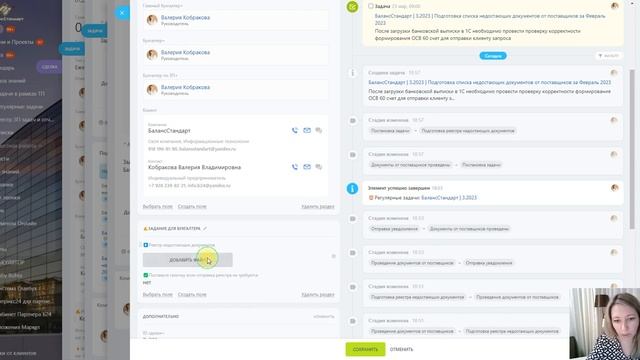Email contact Кобракова Валерия Владимировна via envelope icon
This screenshot has width=640, height=360.
pos(307,167)
